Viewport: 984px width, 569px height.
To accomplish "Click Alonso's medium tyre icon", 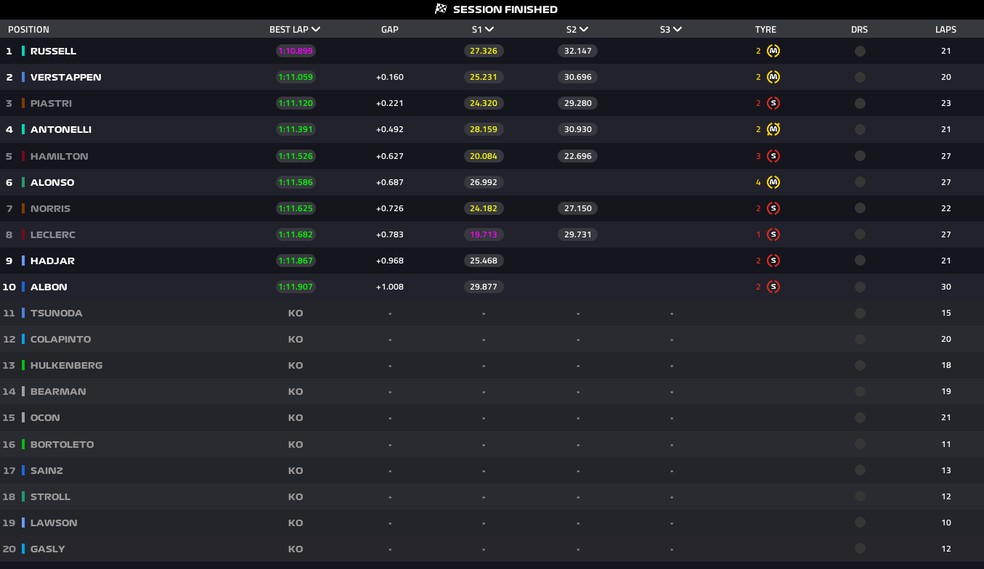I will click(x=773, y=182).
